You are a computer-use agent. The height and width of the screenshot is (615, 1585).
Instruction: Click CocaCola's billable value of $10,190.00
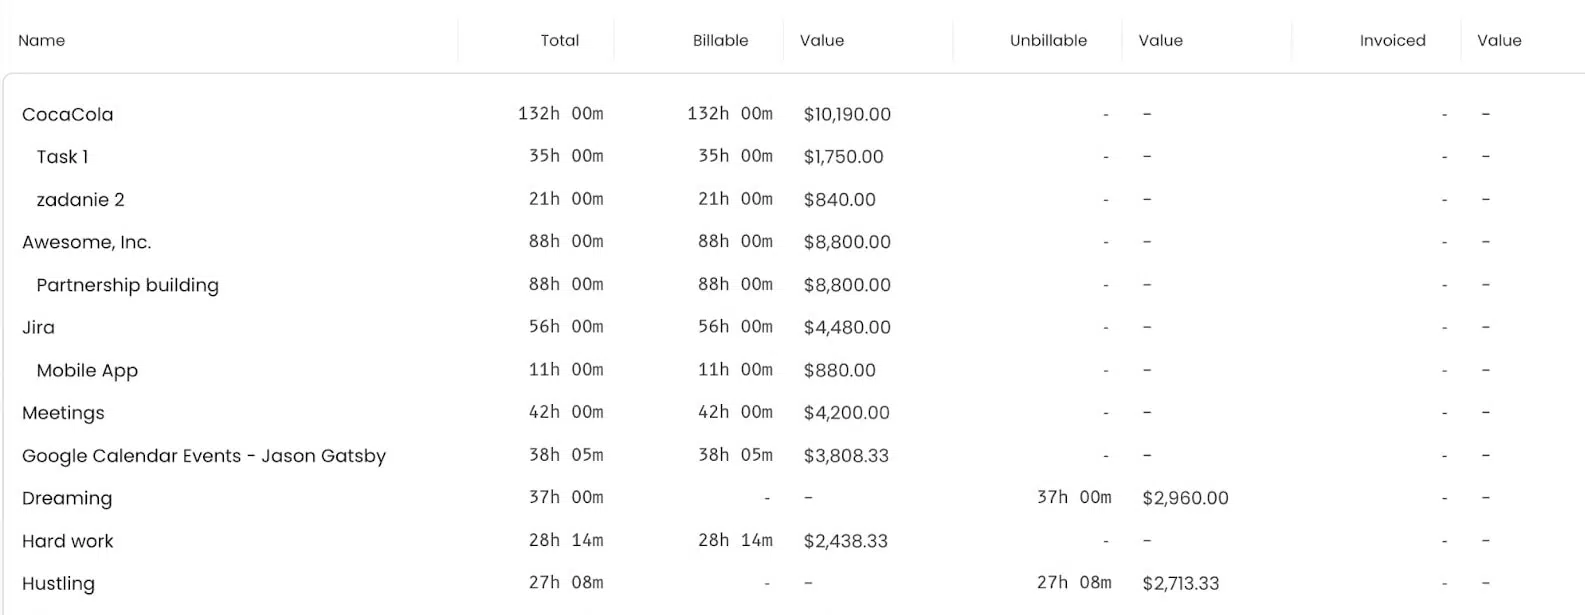[x=846, y=114]
